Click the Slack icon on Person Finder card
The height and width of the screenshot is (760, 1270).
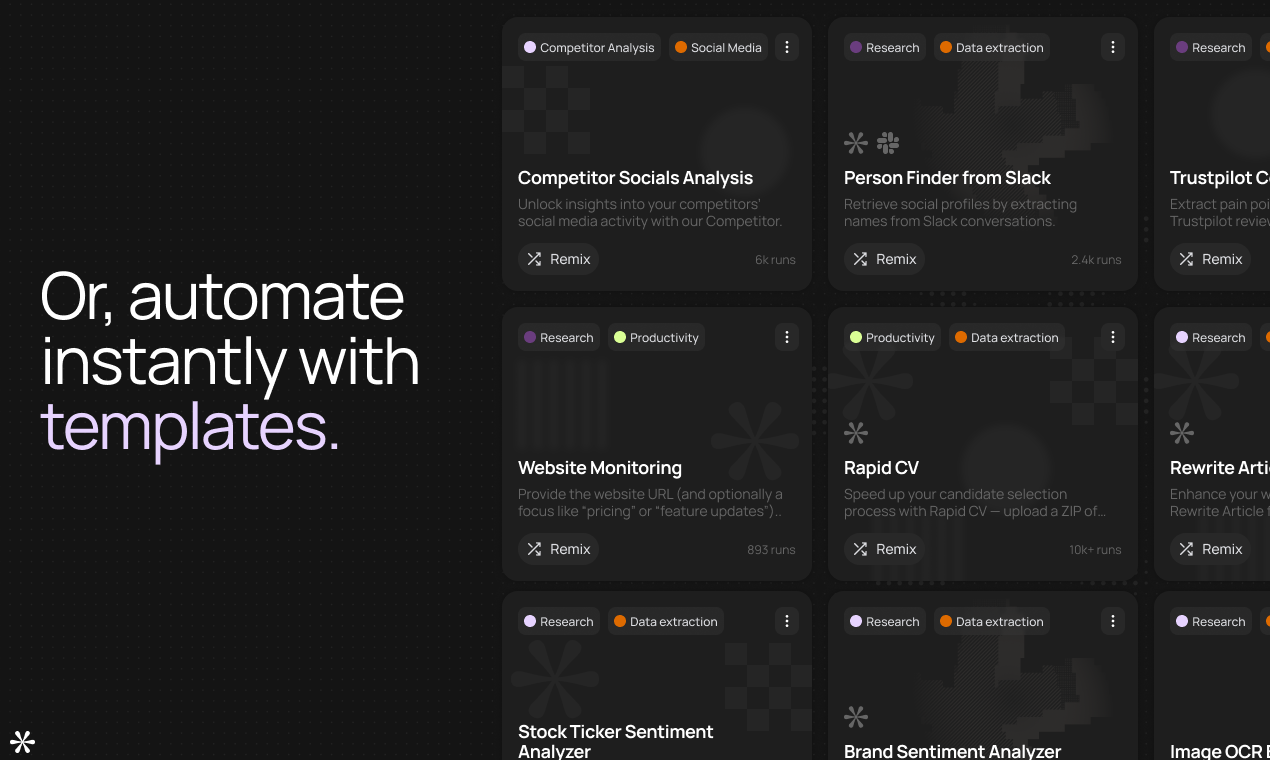tap(888, 143)
